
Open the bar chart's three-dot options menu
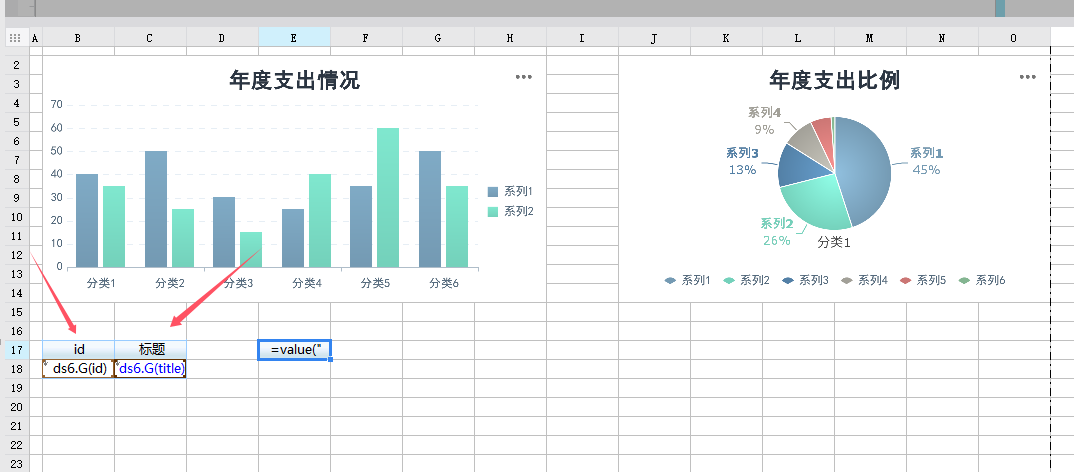tap(523, 77)
